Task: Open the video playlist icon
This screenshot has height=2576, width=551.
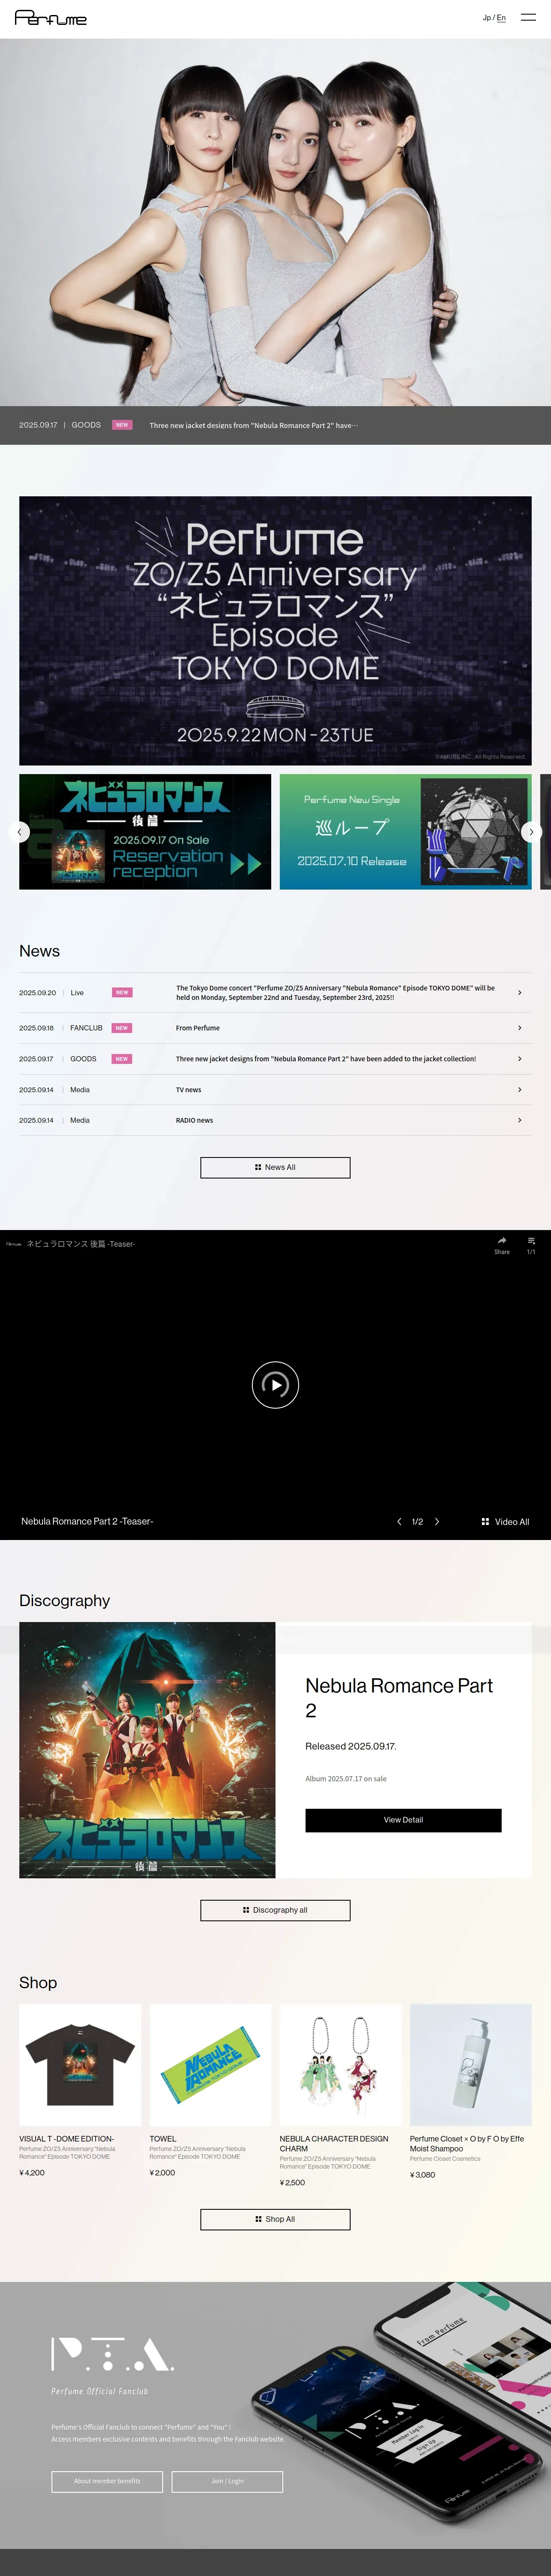Action: 531,1245
